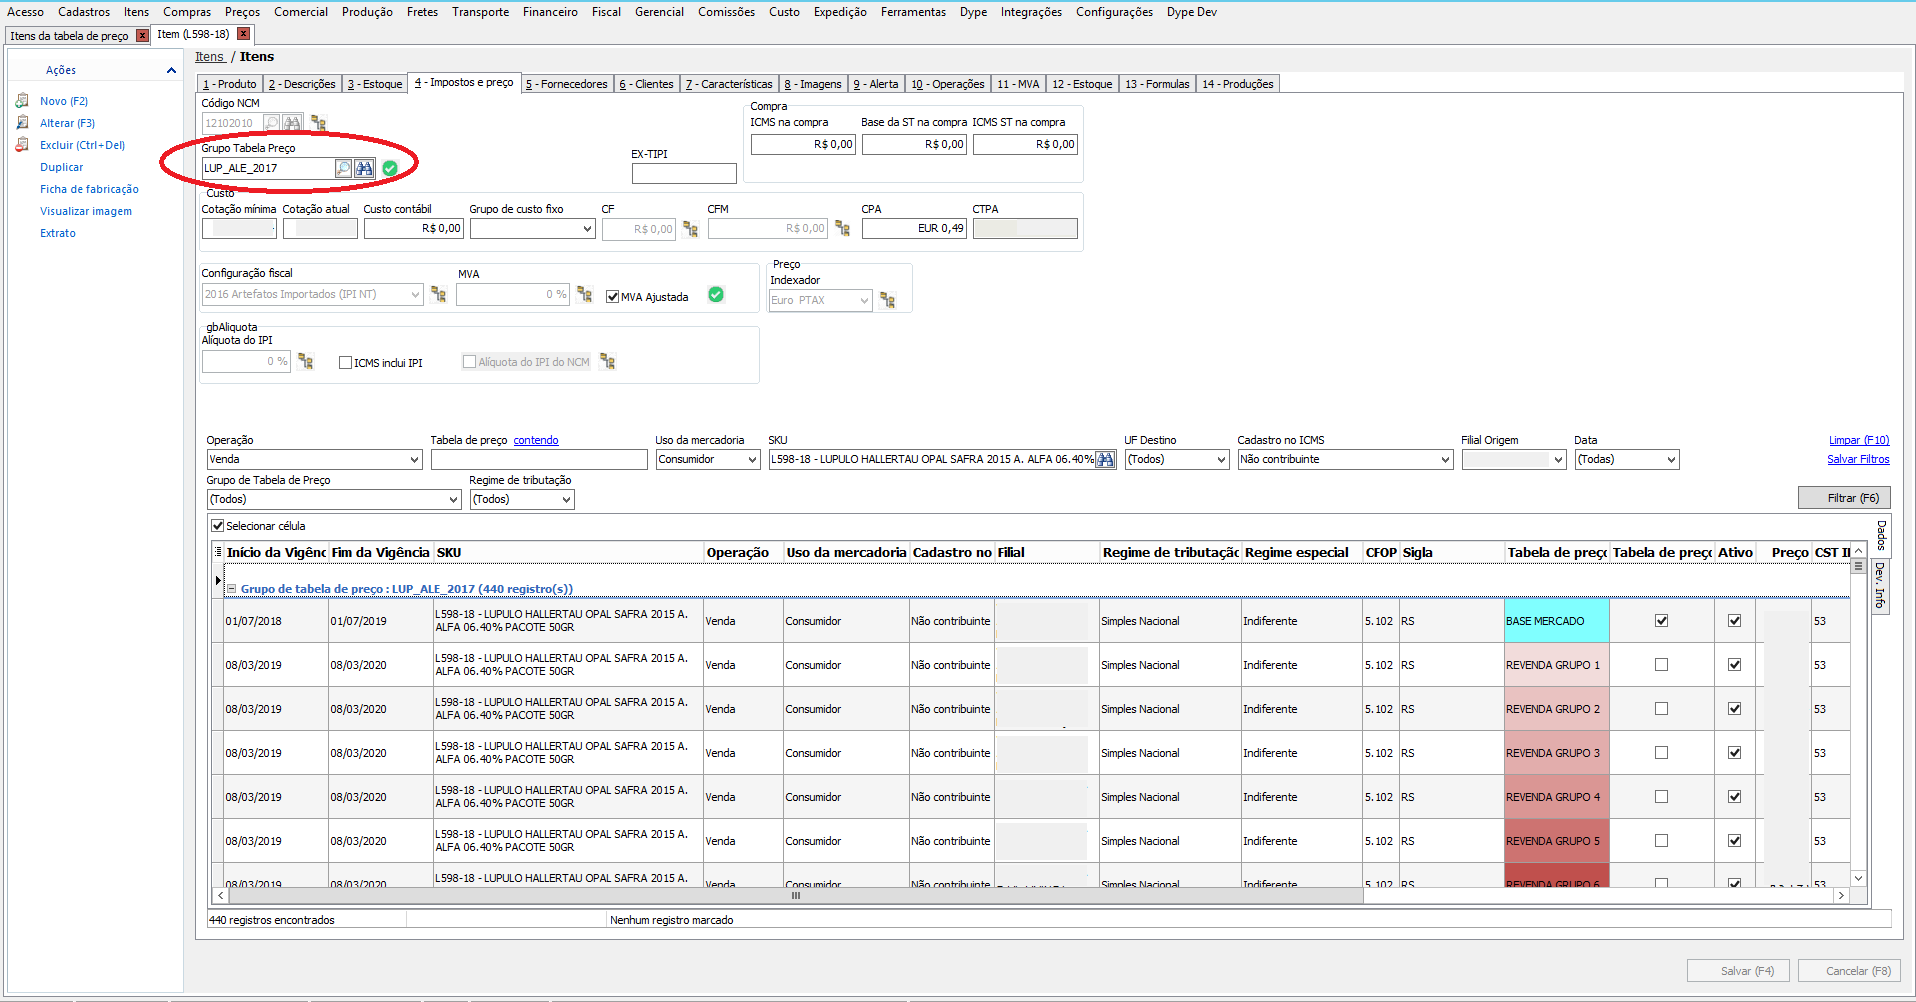Click the icon next to the CFM field

(842, 229)
